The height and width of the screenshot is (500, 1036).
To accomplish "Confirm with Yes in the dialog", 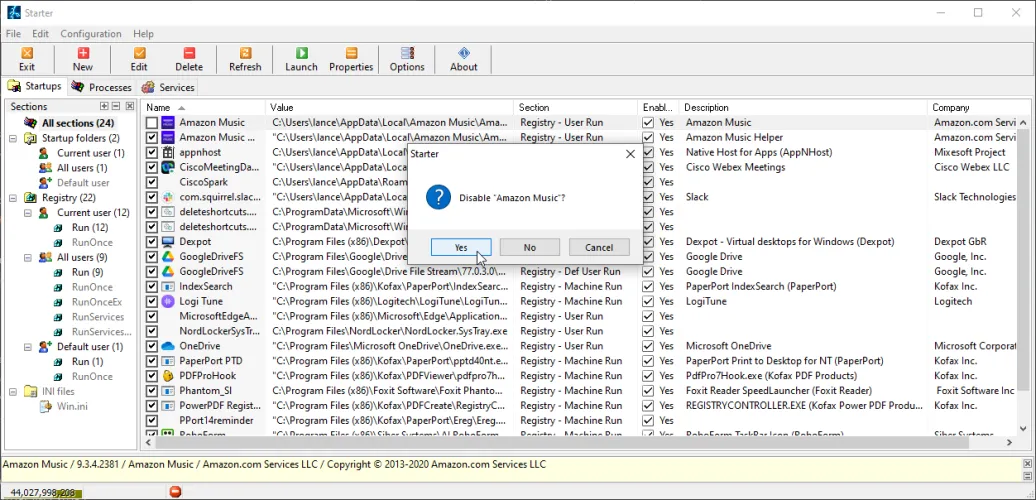I will (461, 247).
